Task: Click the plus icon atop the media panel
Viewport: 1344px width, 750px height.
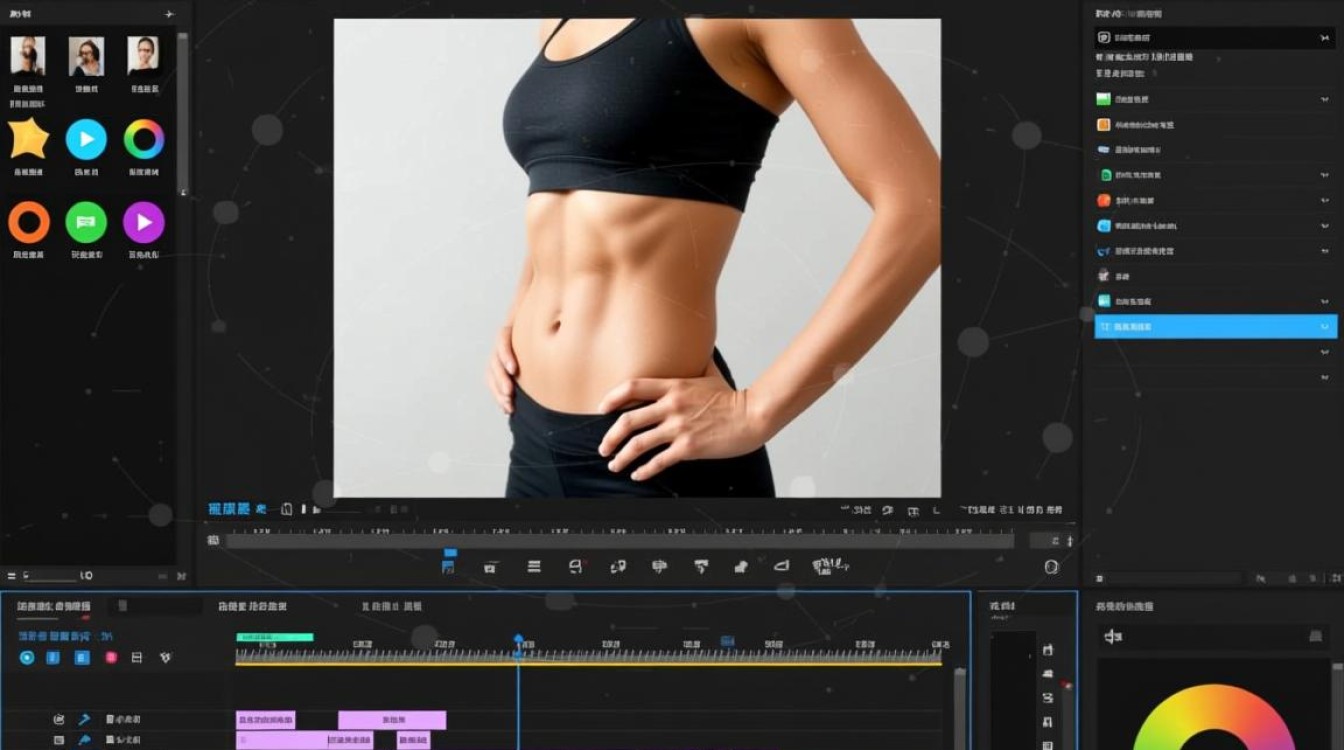Action: 169,14
